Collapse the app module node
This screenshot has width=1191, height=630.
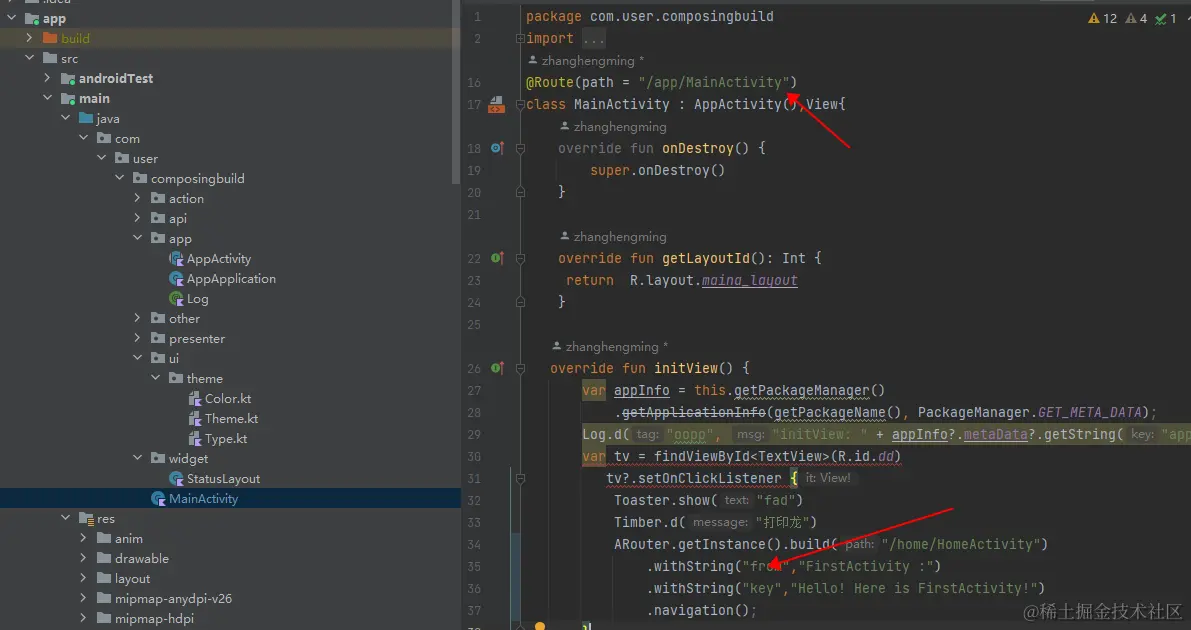click(x=11, y=18)
